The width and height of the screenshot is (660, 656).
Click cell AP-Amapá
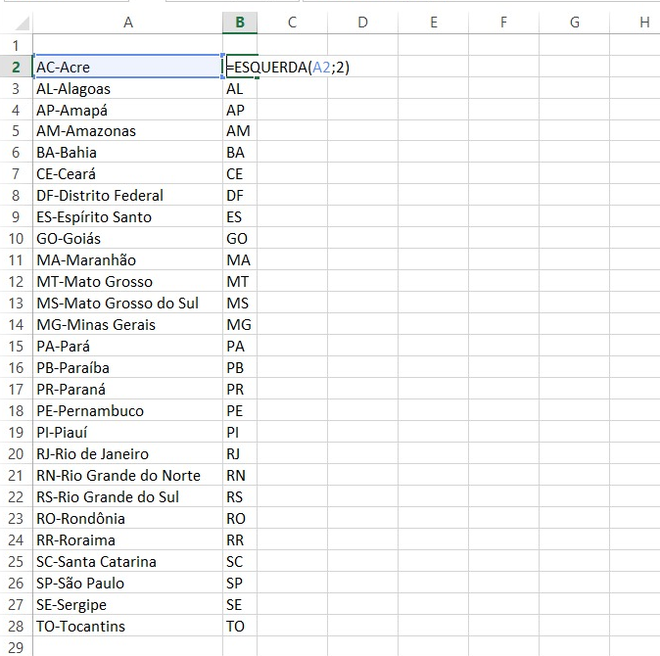pyautogui.click(x=128, y=110)
